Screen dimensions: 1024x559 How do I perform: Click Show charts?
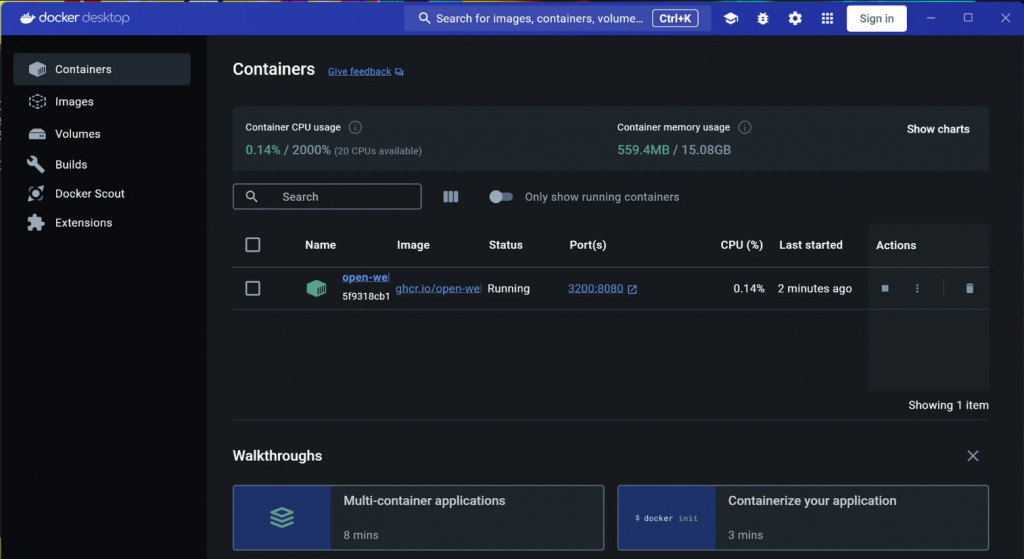[x=938, y=129]
